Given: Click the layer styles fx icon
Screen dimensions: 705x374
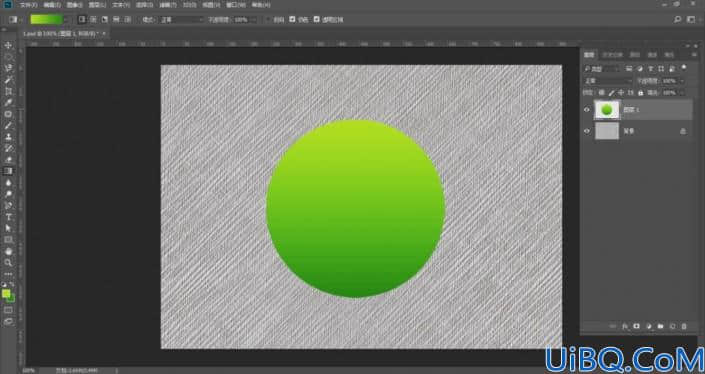Looking at the screenshot, I should tap(625, 326).
